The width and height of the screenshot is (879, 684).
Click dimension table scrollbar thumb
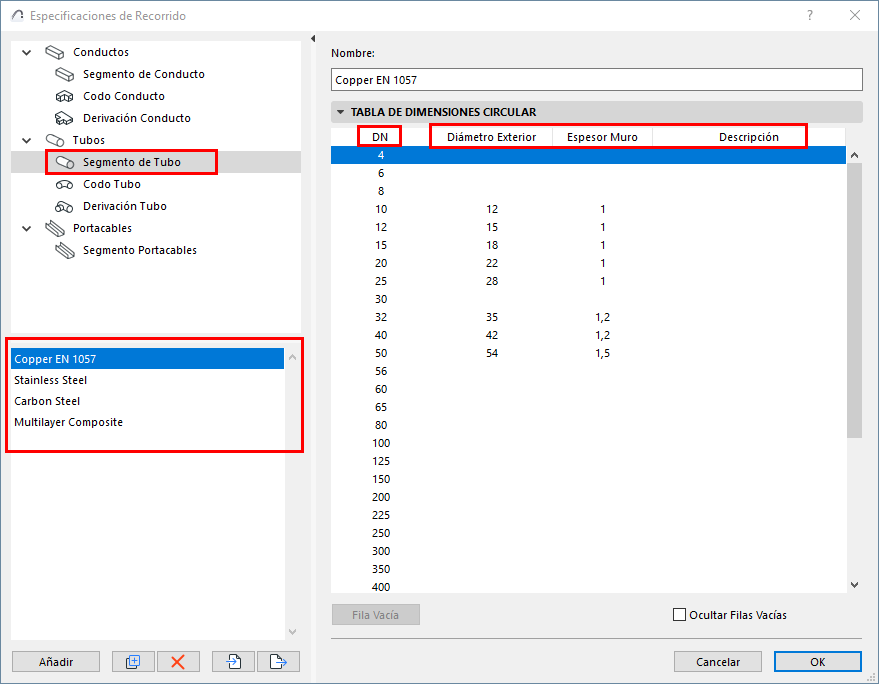click(854, 301)
